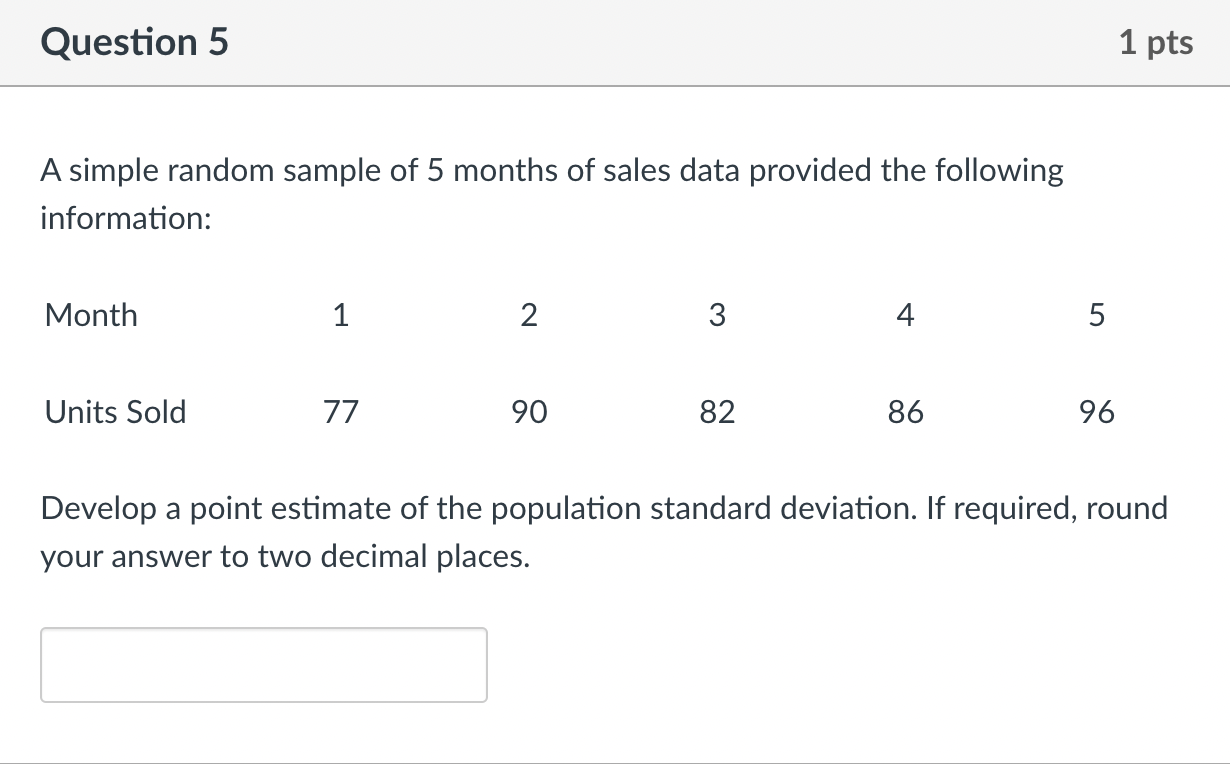This screenshot has width=1230, height=764.
Task: Select the value 96 in the table
Action: (1094, 411)
